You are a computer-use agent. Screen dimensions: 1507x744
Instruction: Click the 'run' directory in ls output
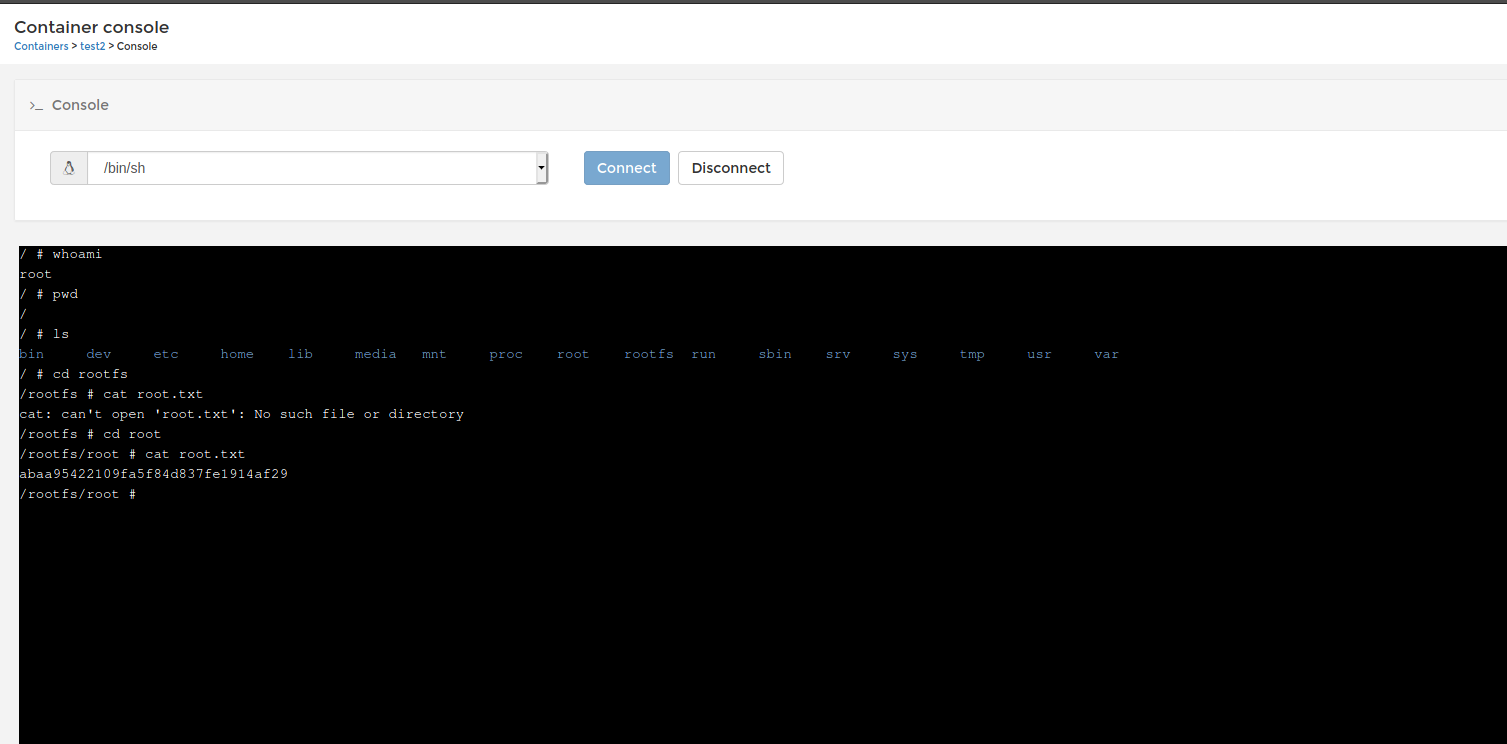click(704, 354)
